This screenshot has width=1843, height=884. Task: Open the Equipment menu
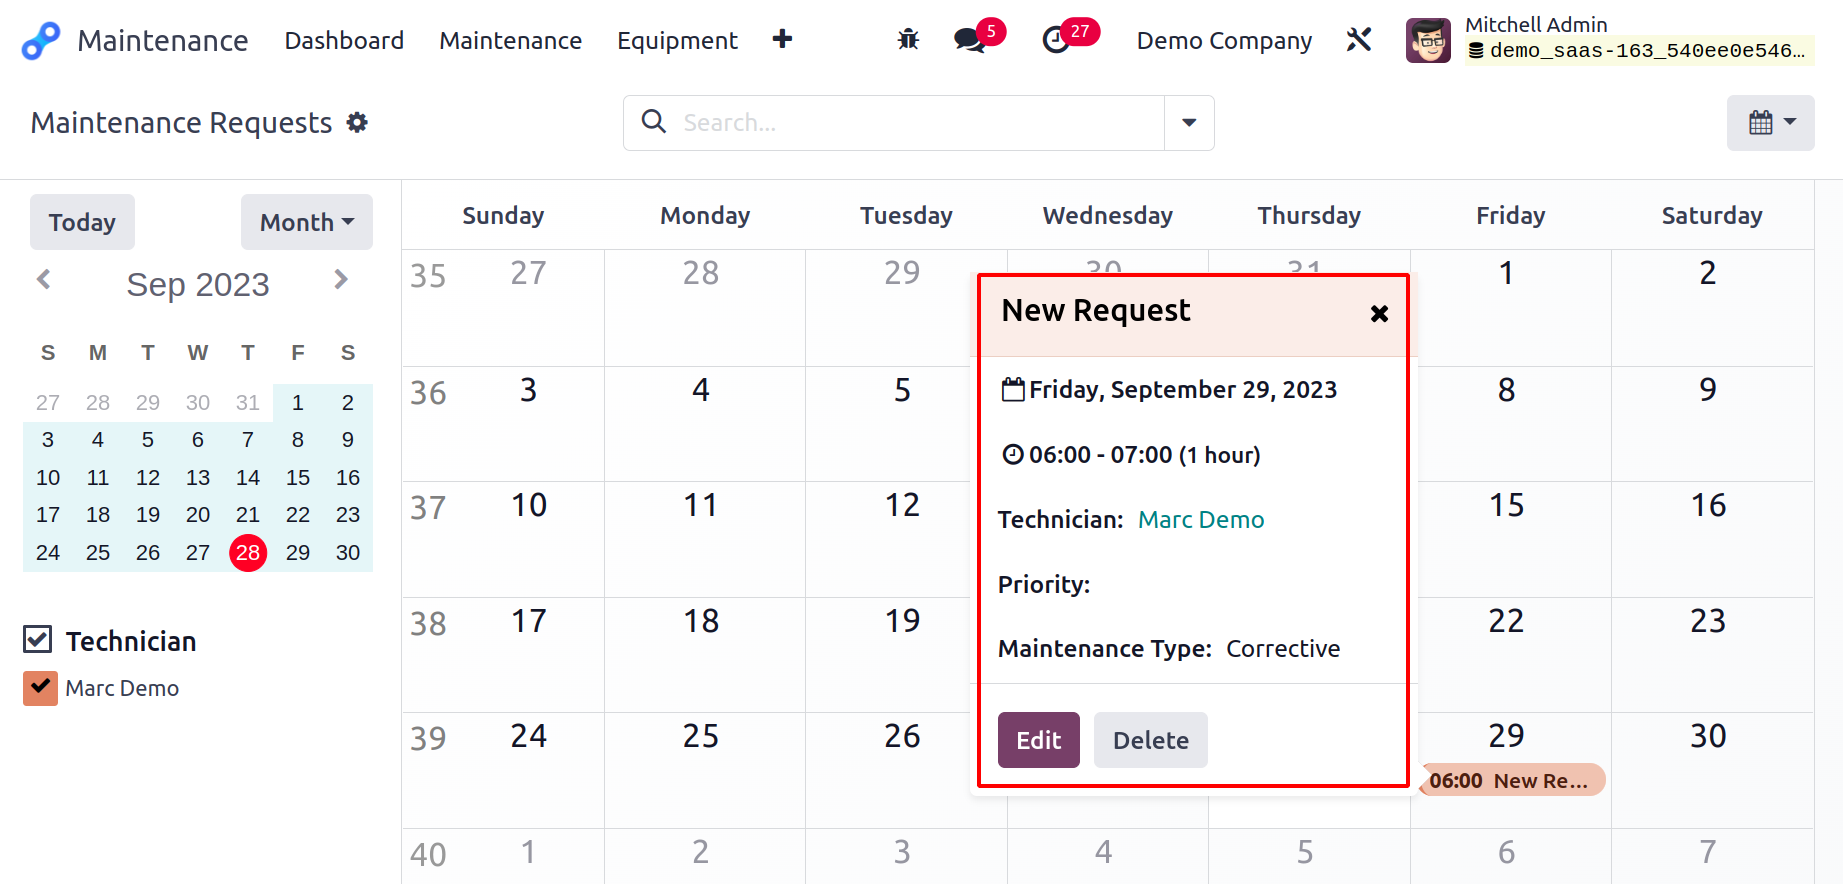tap(677, 40)
